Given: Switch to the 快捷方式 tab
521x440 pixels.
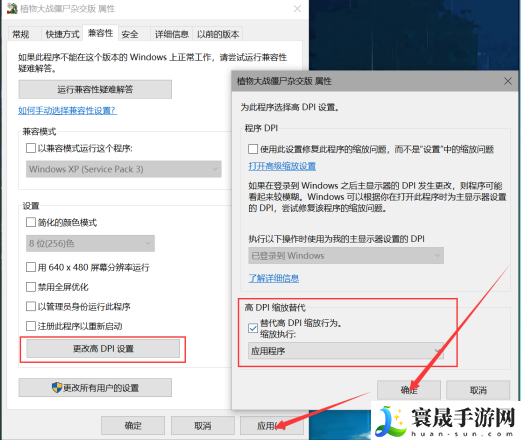Looking at the screenshot, I should [x=62, y=34].
